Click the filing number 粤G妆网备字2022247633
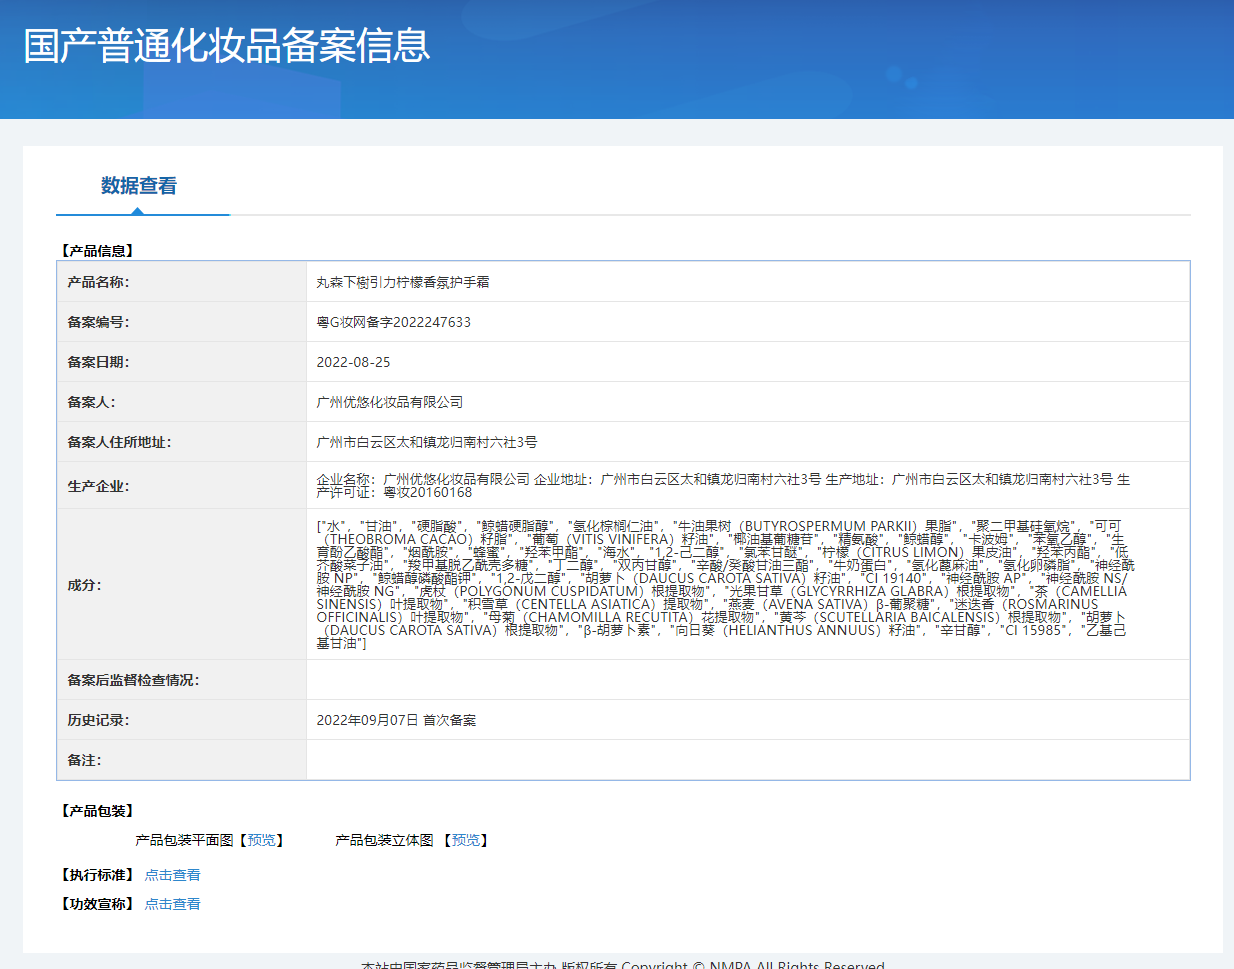Image resolution: width=1234 pixels, height=969 pixels. 393,322
